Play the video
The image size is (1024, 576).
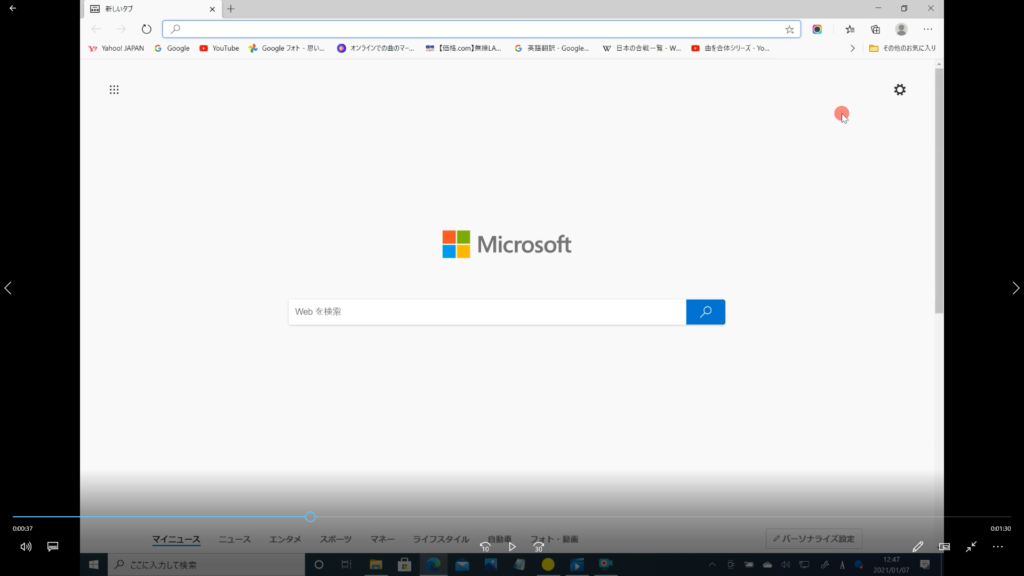[x=512, y=547]
